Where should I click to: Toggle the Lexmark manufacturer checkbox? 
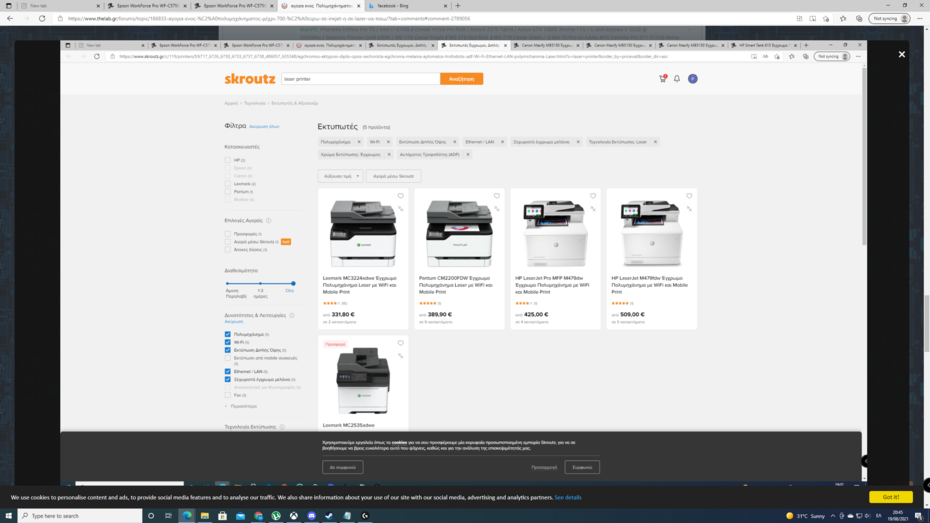click(x=228, y=184)
